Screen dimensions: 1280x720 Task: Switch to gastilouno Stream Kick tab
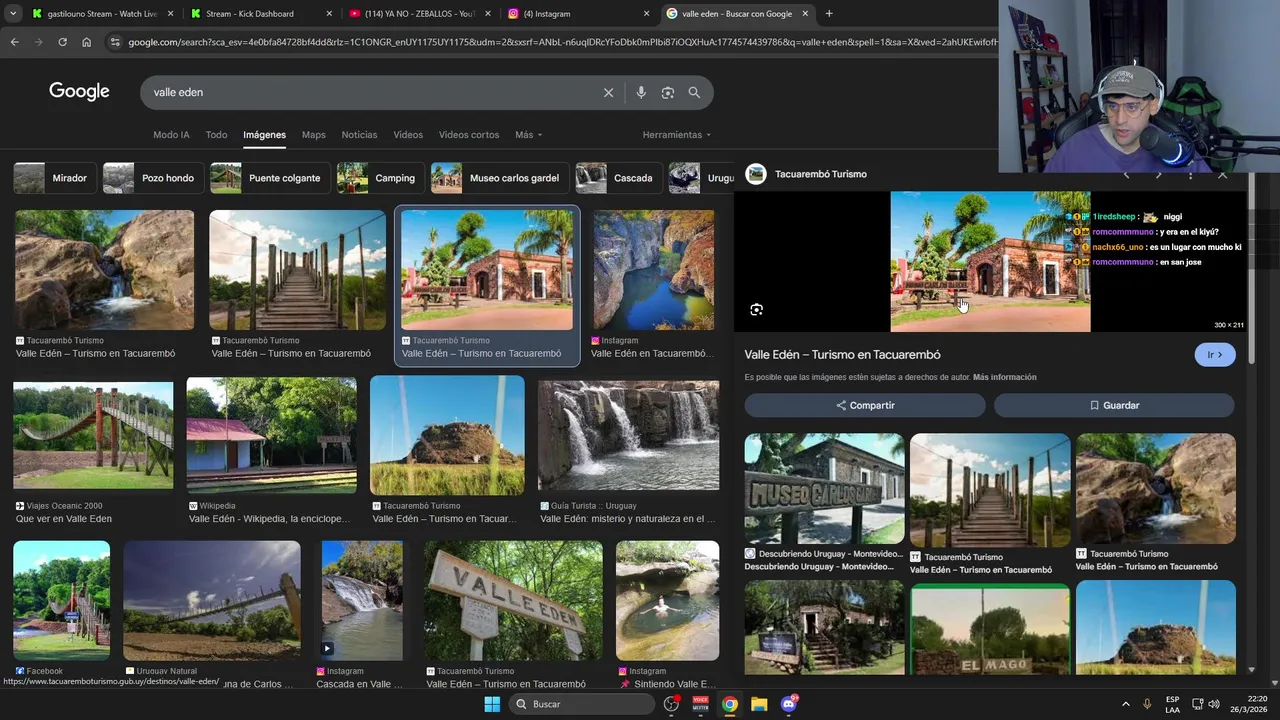point(102,14)
